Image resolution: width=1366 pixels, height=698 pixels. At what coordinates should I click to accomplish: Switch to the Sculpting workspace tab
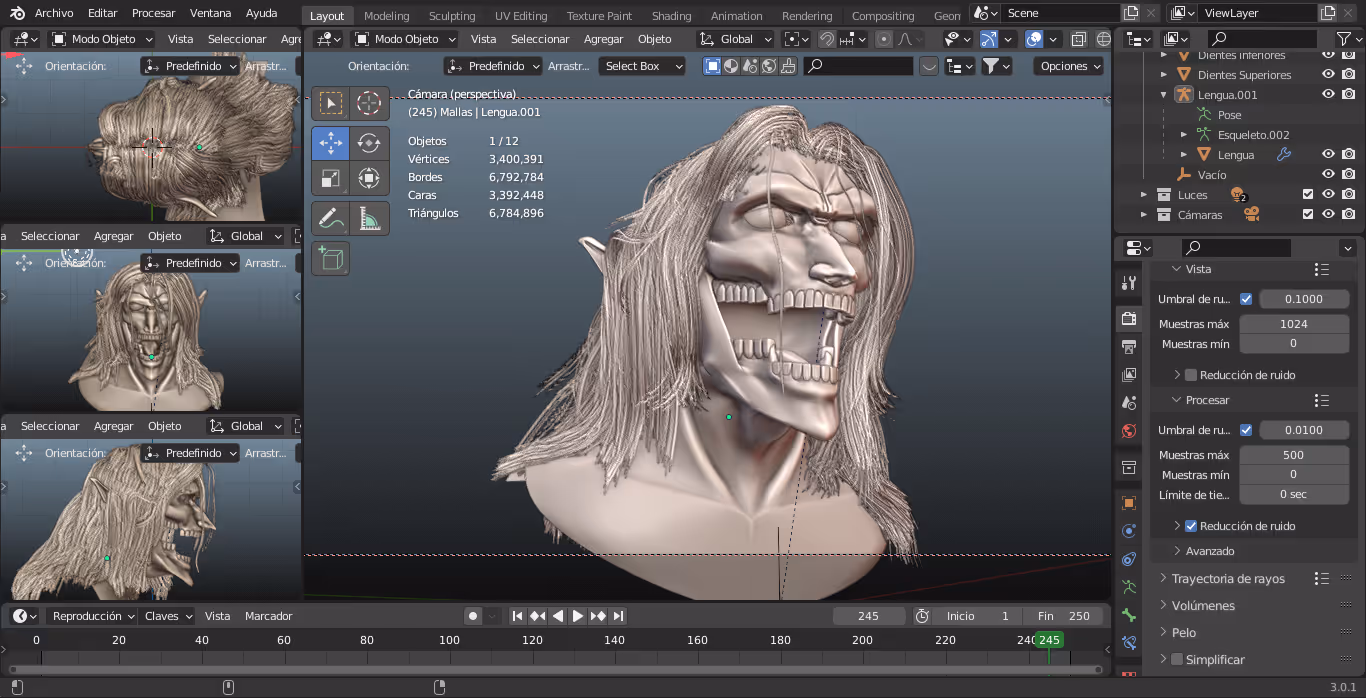tap(452, 16)
